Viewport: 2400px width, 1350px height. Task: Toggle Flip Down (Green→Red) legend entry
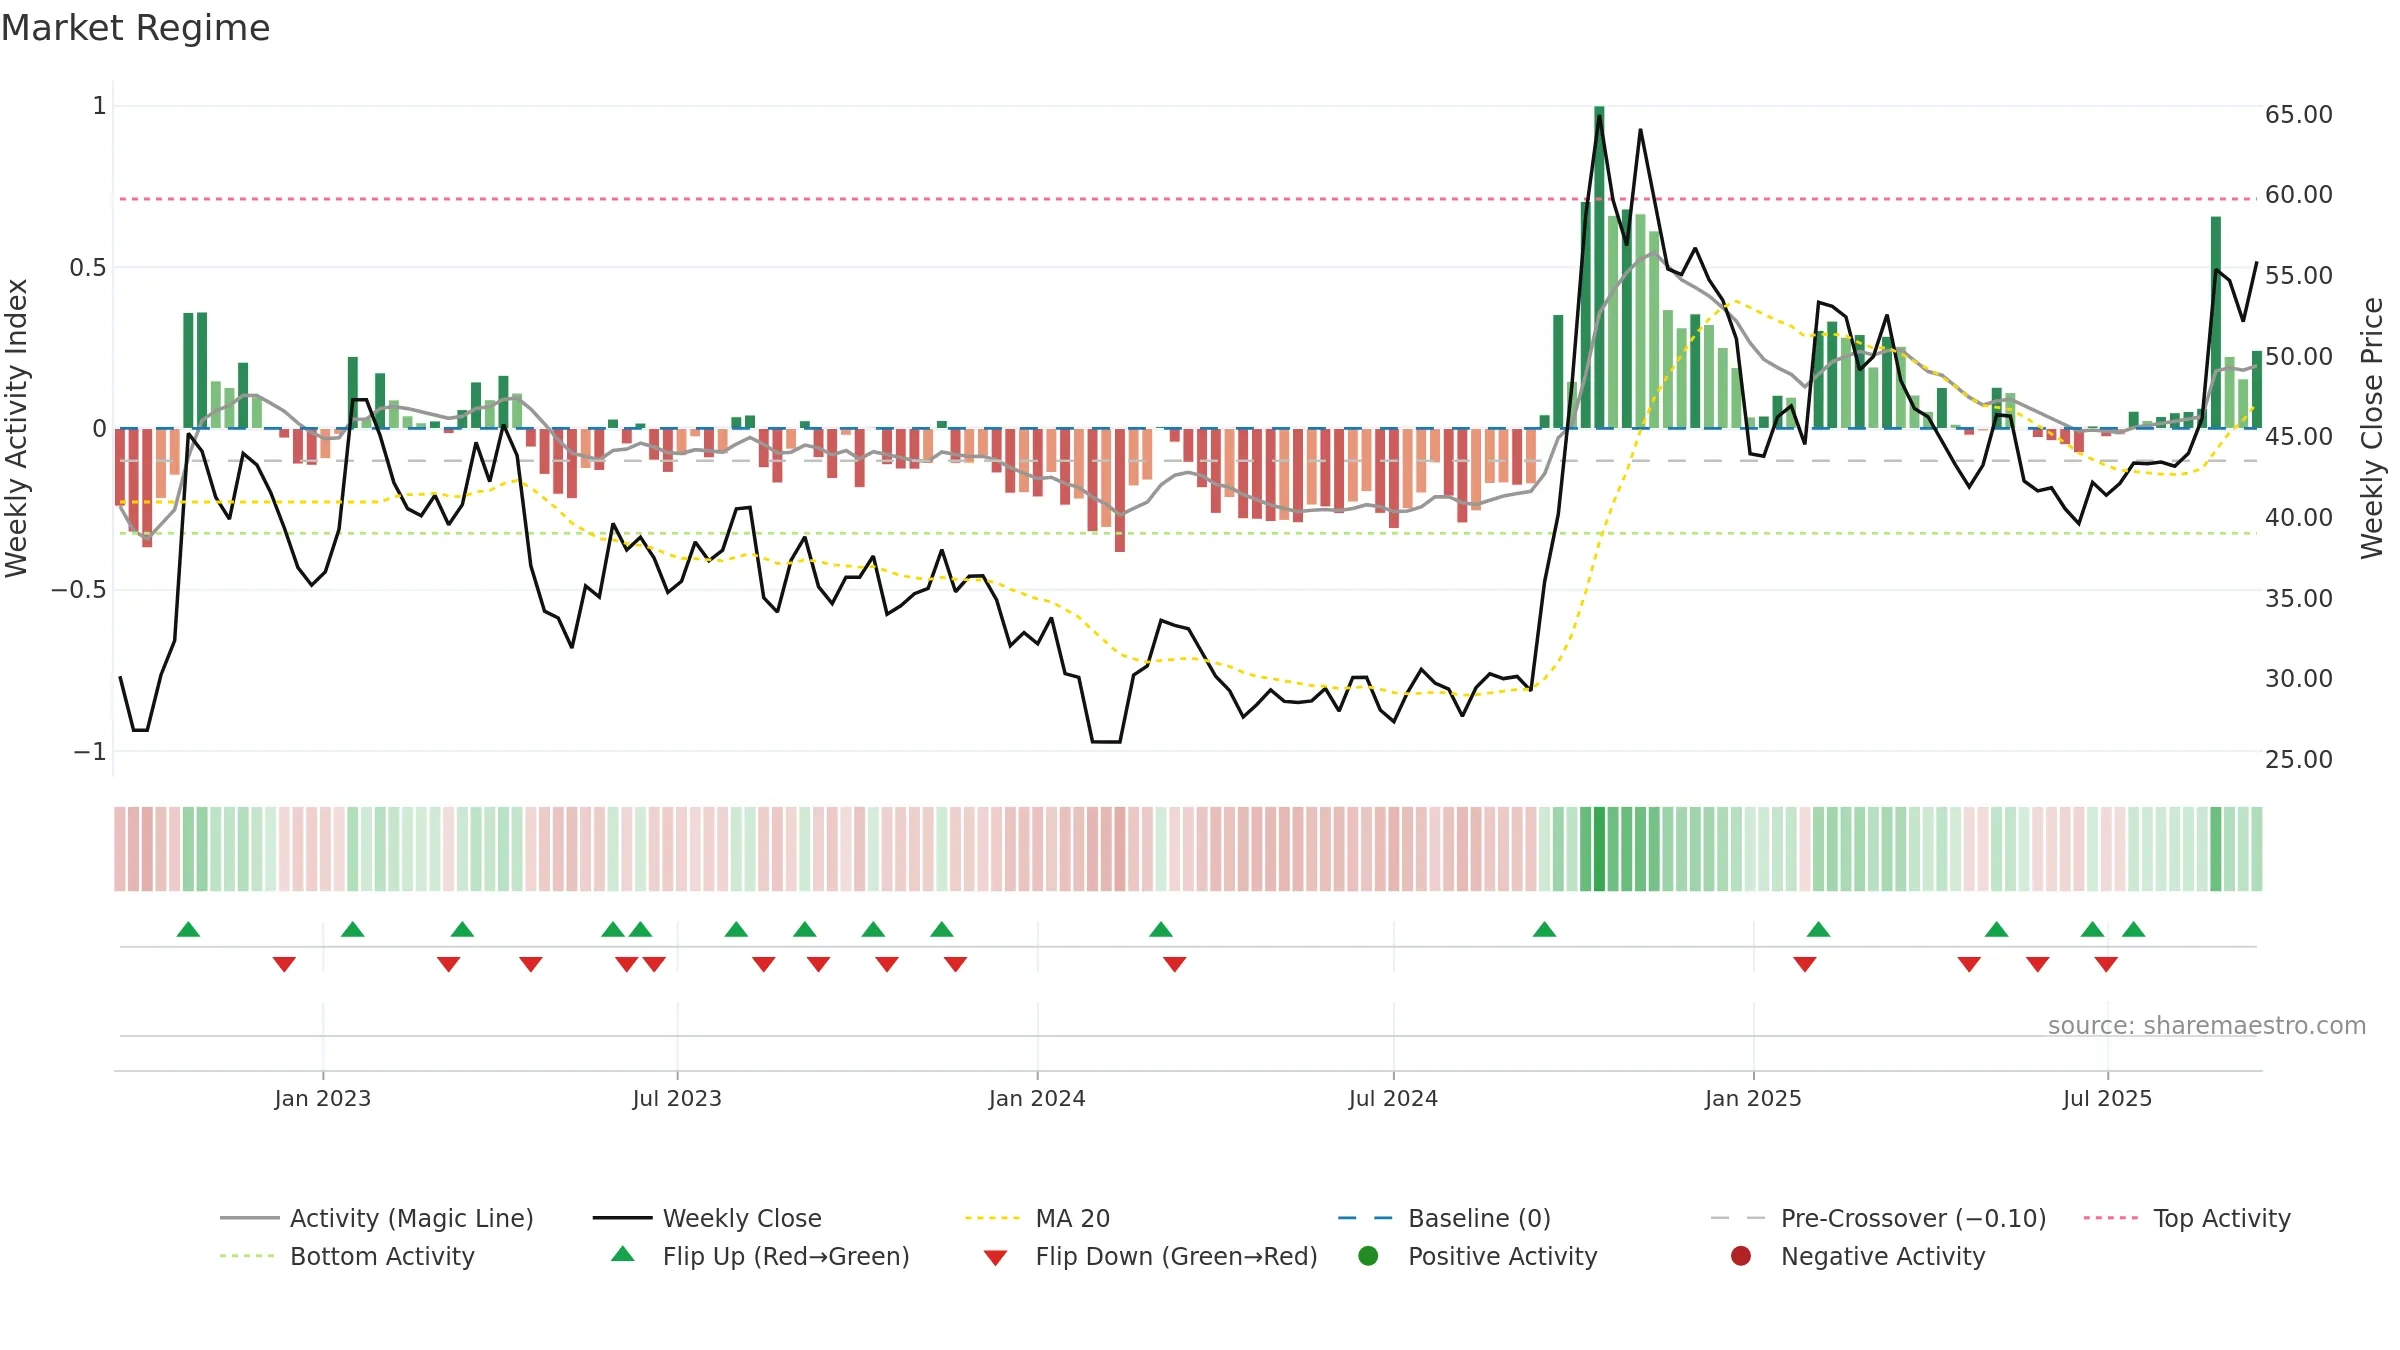1150,1256
